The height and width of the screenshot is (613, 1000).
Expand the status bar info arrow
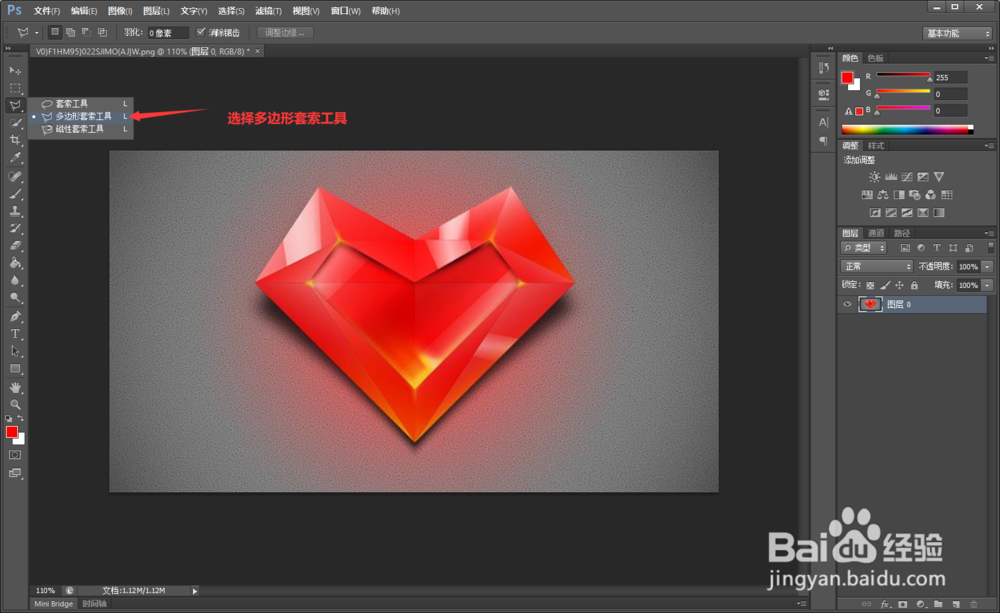click(x=195, y=591)
